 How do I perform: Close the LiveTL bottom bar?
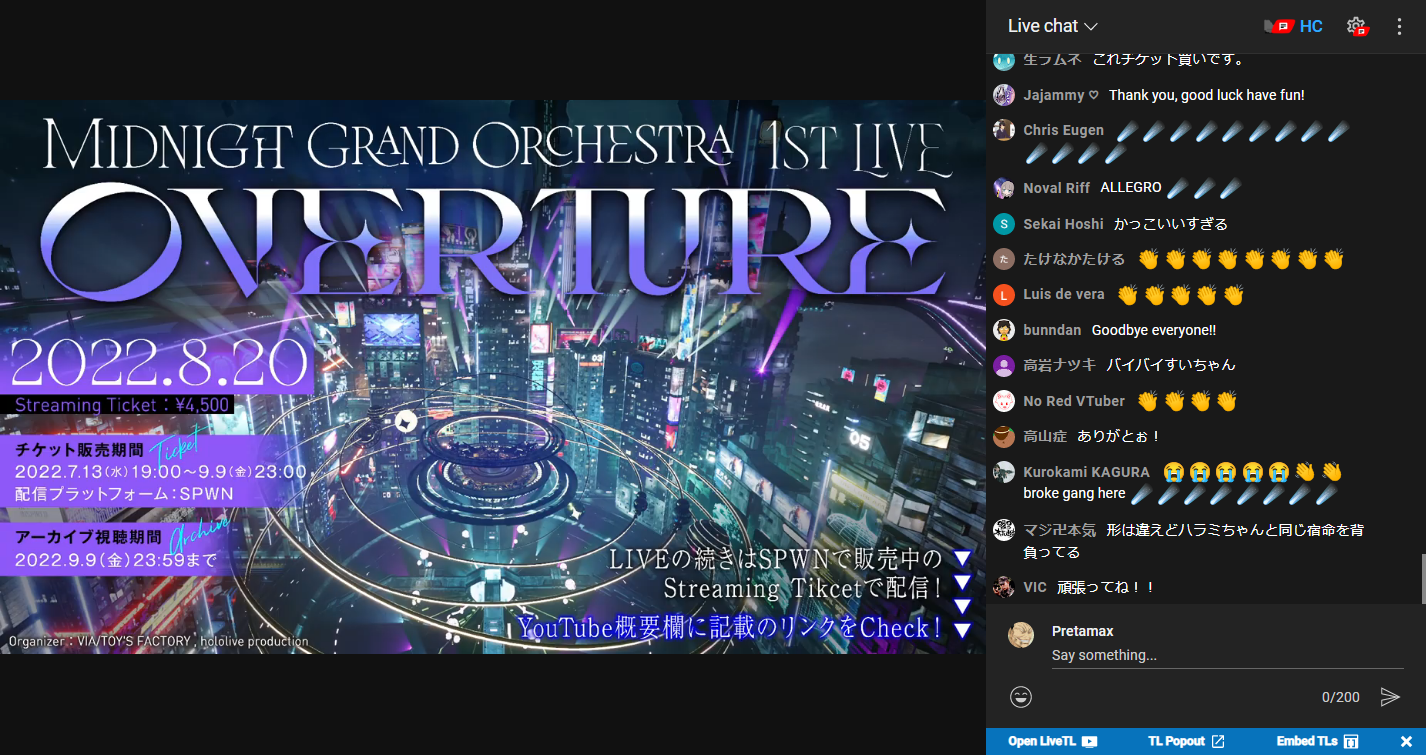(x=1406, y=741)
